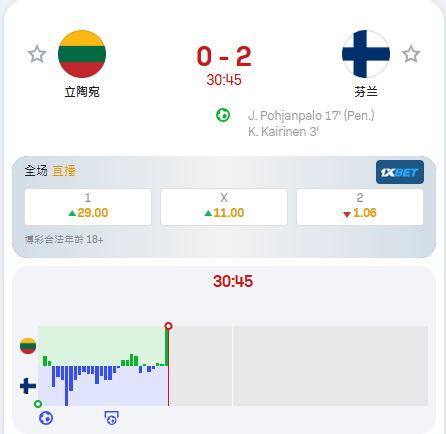Click the green start circle on the chart
Viewport: 446px width, 434px height.
click(x=38, y=404)
